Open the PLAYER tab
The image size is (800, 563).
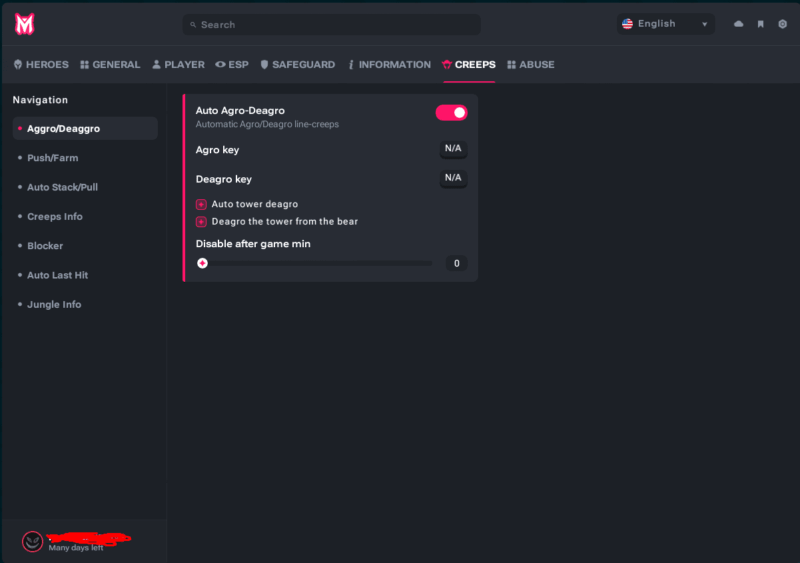click(178, 64)
